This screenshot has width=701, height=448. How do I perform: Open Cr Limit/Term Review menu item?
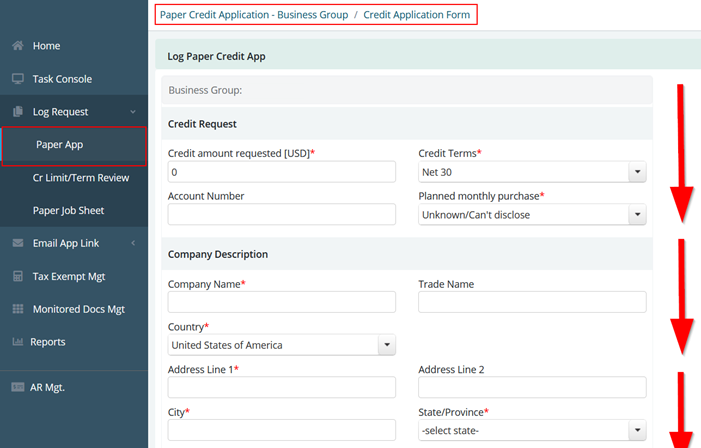[x=81, y=178]
